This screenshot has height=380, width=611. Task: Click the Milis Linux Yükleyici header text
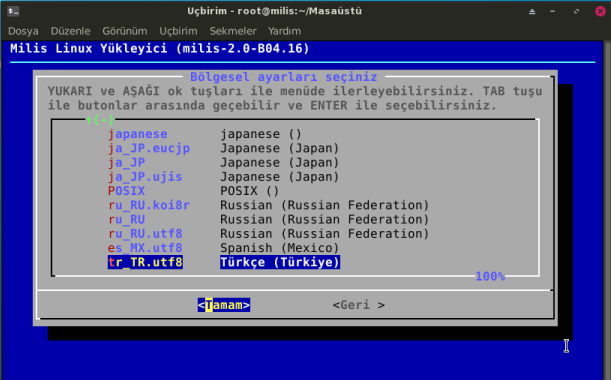[x=160, y=48]
